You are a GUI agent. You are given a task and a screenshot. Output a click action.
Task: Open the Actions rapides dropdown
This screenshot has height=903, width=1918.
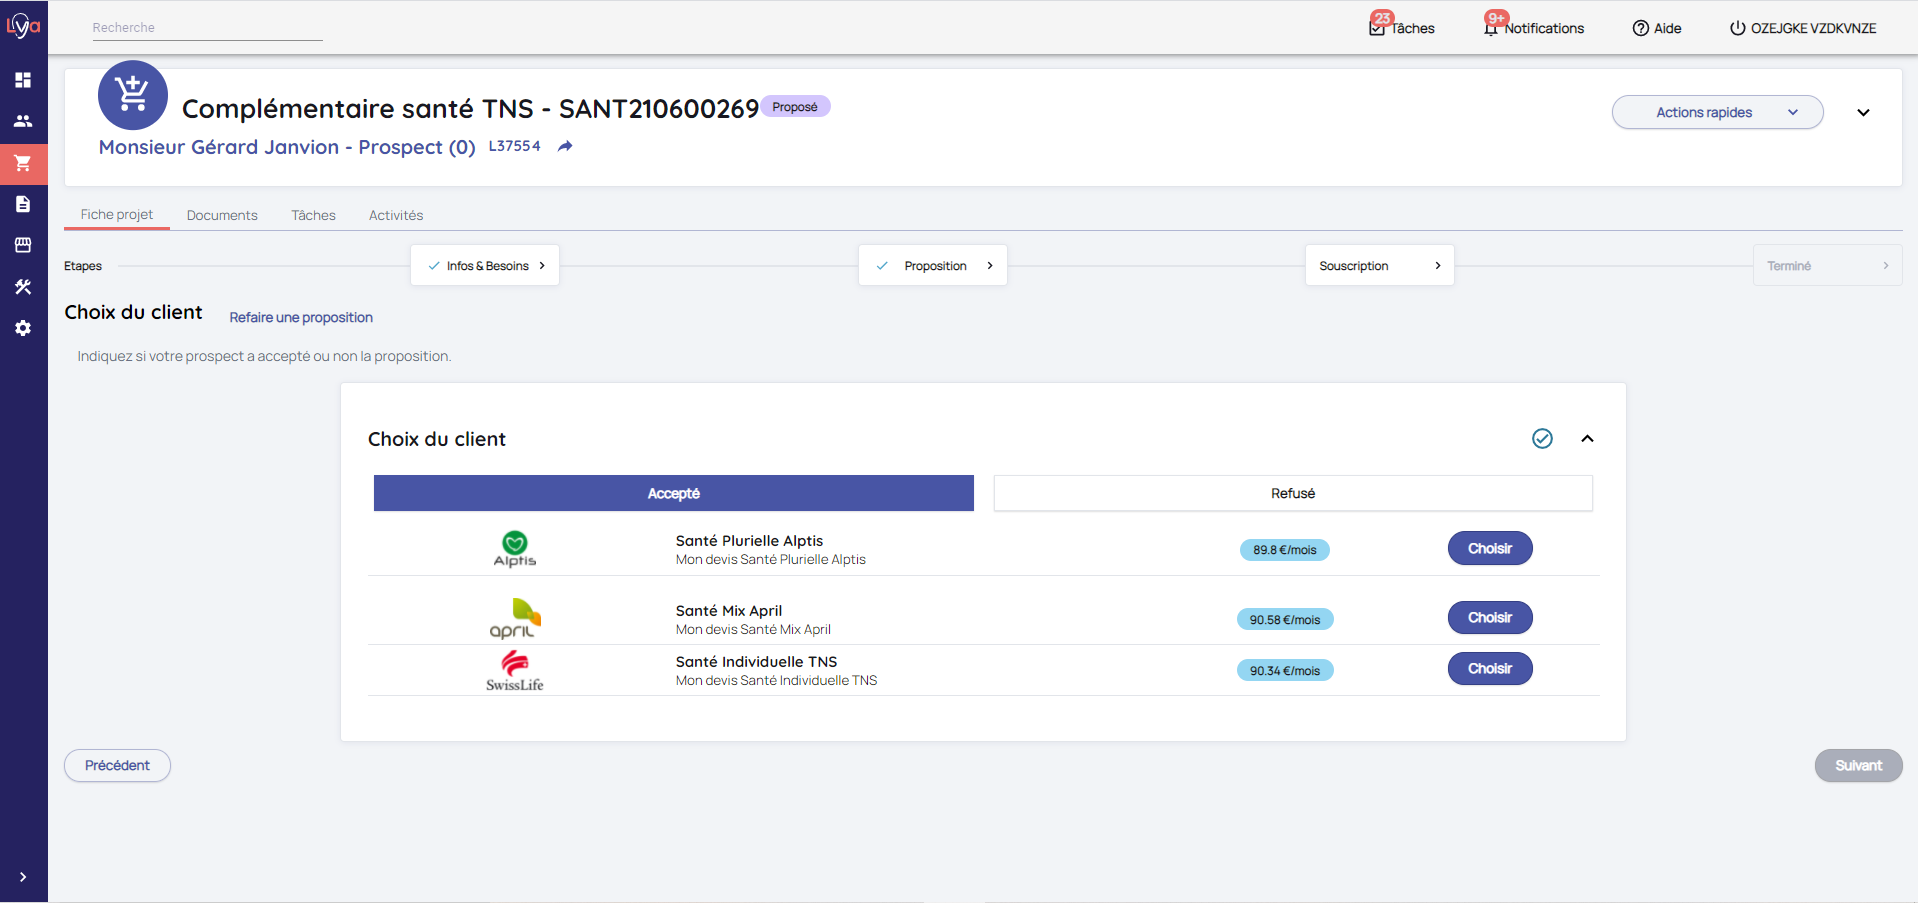[1716, 112]
